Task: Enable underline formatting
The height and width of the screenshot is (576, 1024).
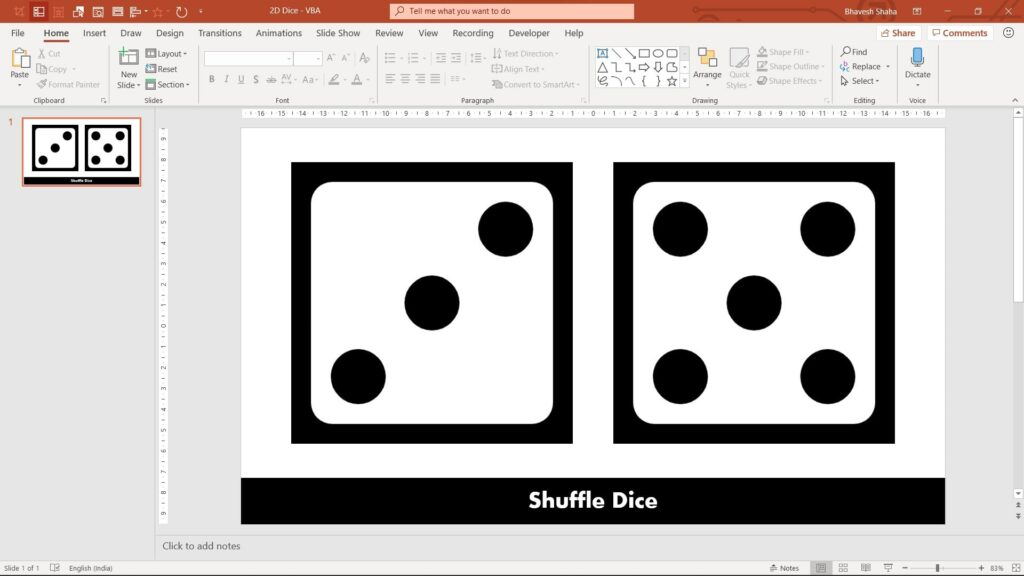Action: pos(240,78)
